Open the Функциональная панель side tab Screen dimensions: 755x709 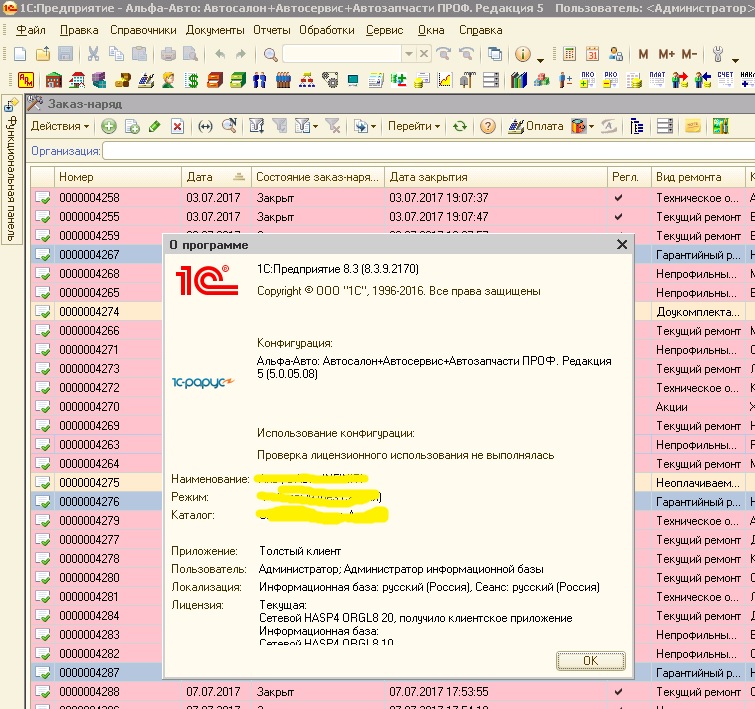[x=11, y=170]
